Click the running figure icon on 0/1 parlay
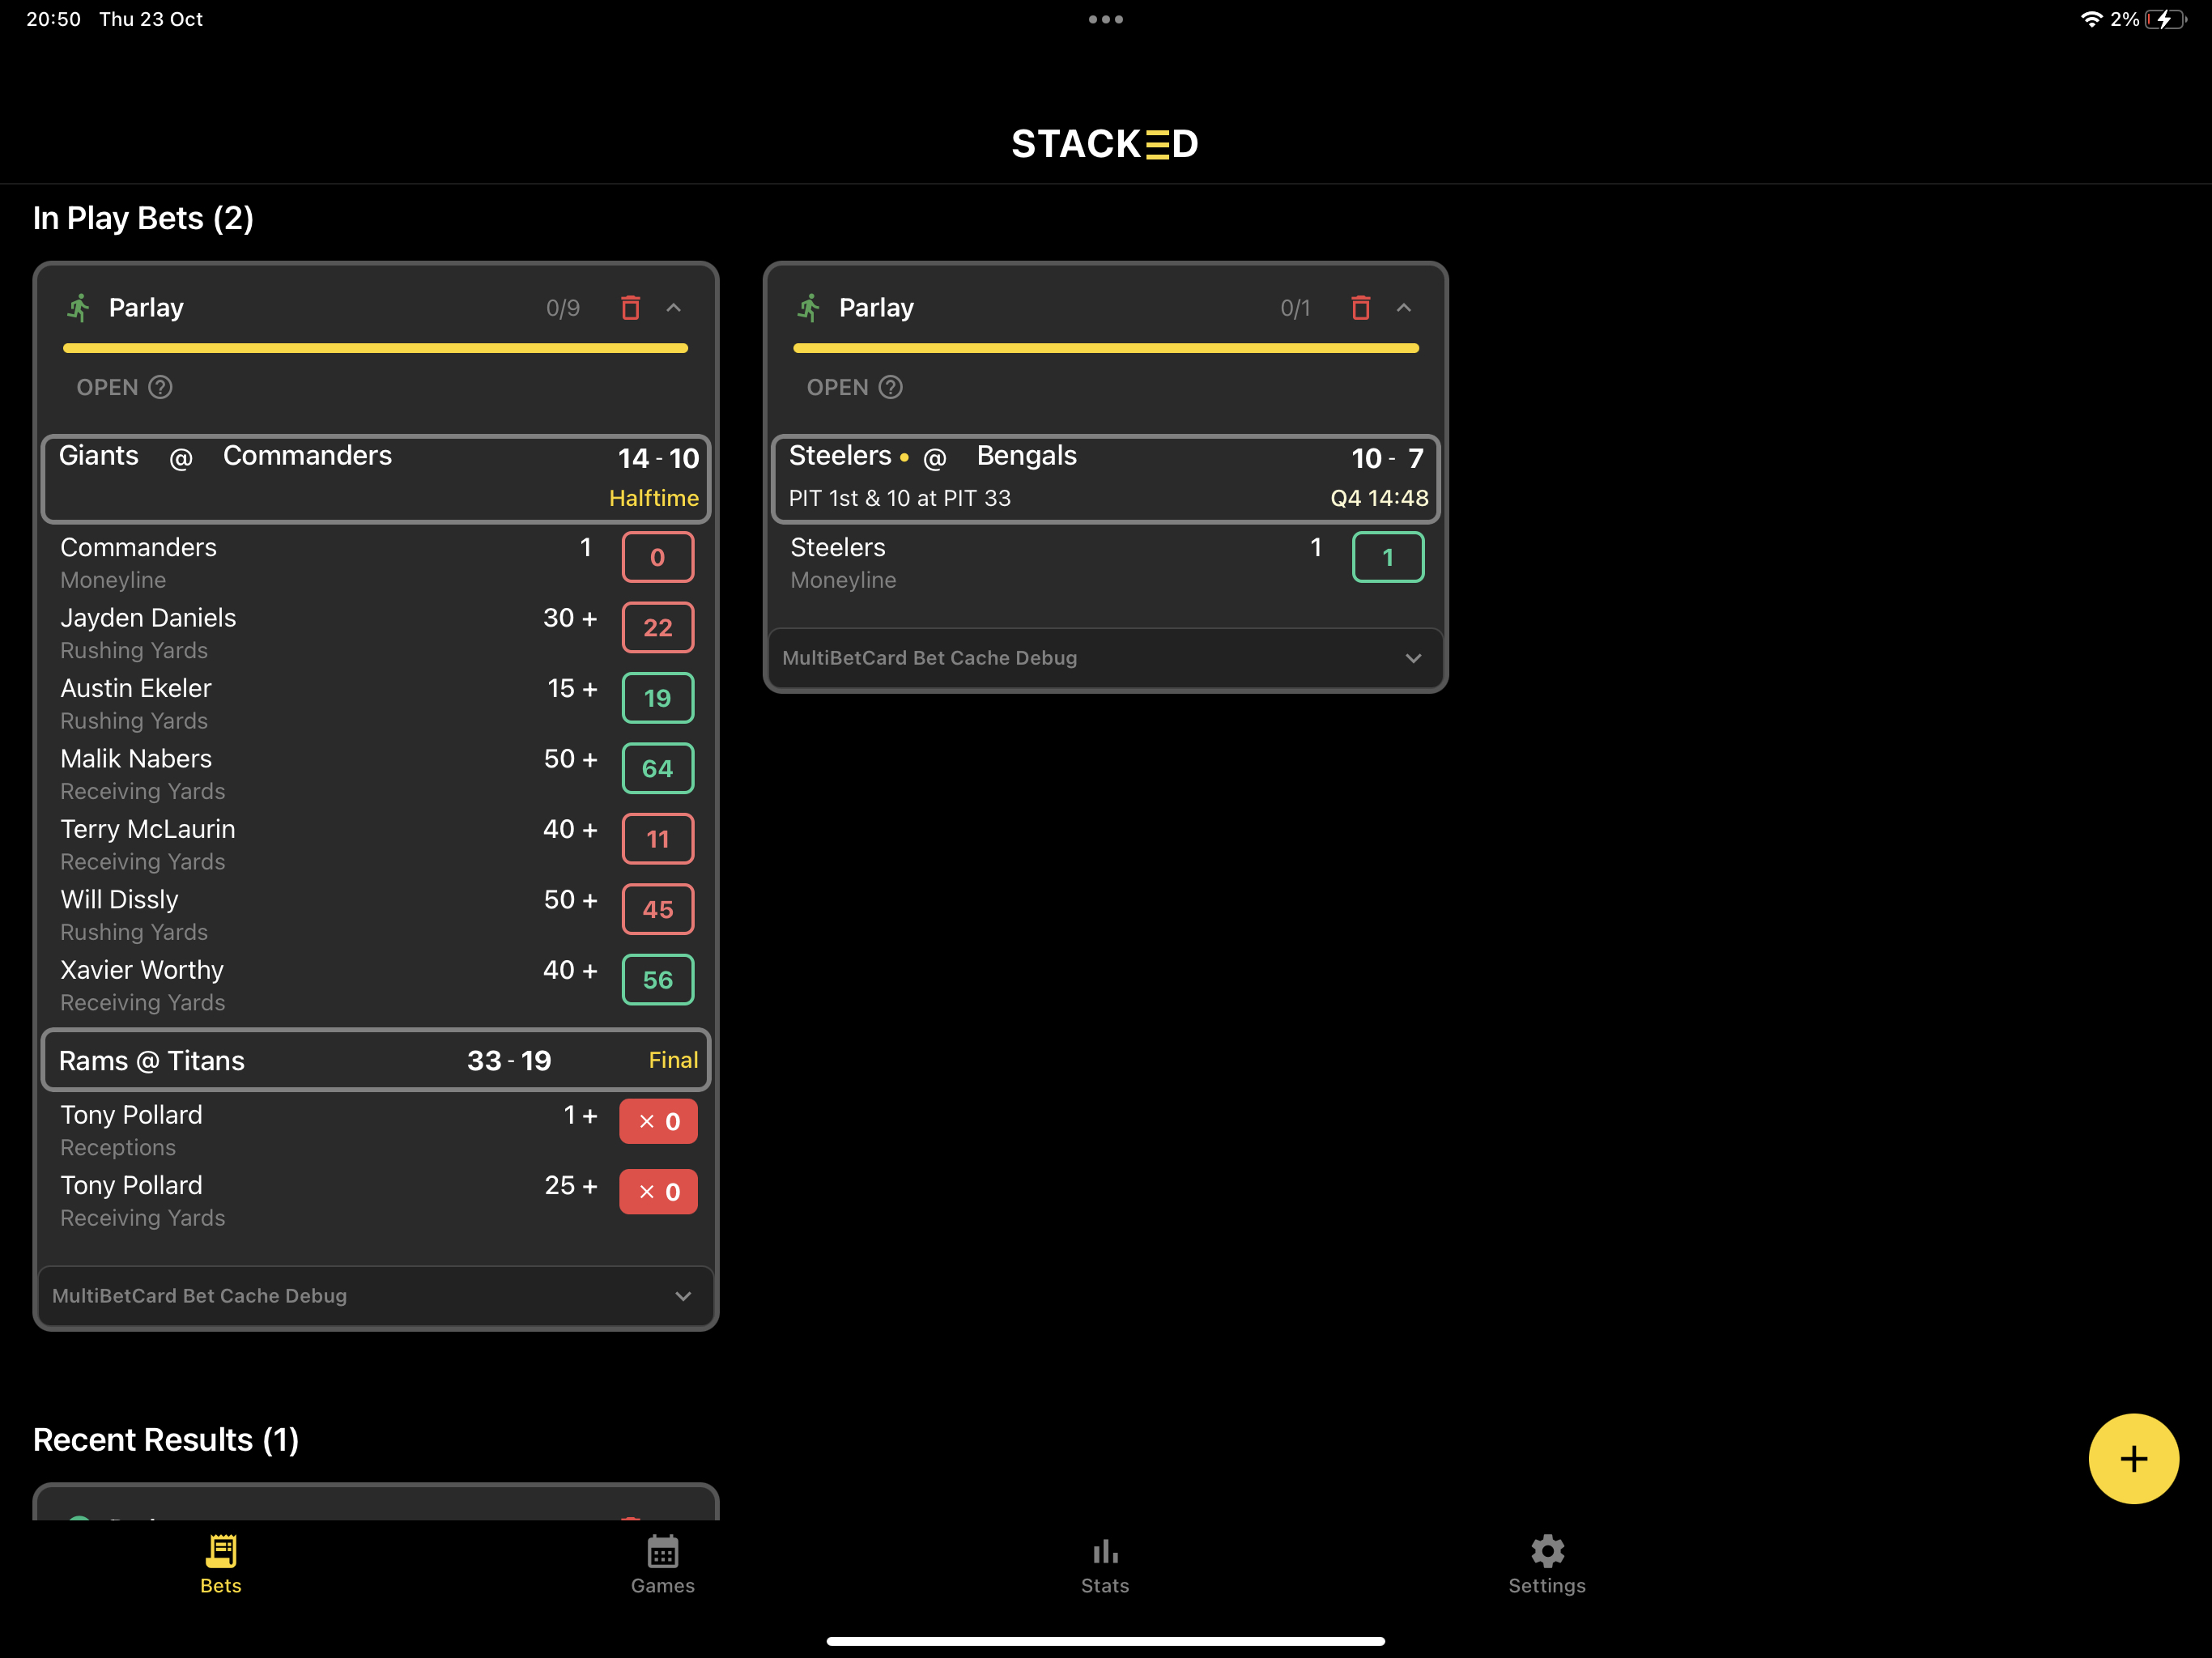Screen dimensions: 2212x1658 click(809, 307)
